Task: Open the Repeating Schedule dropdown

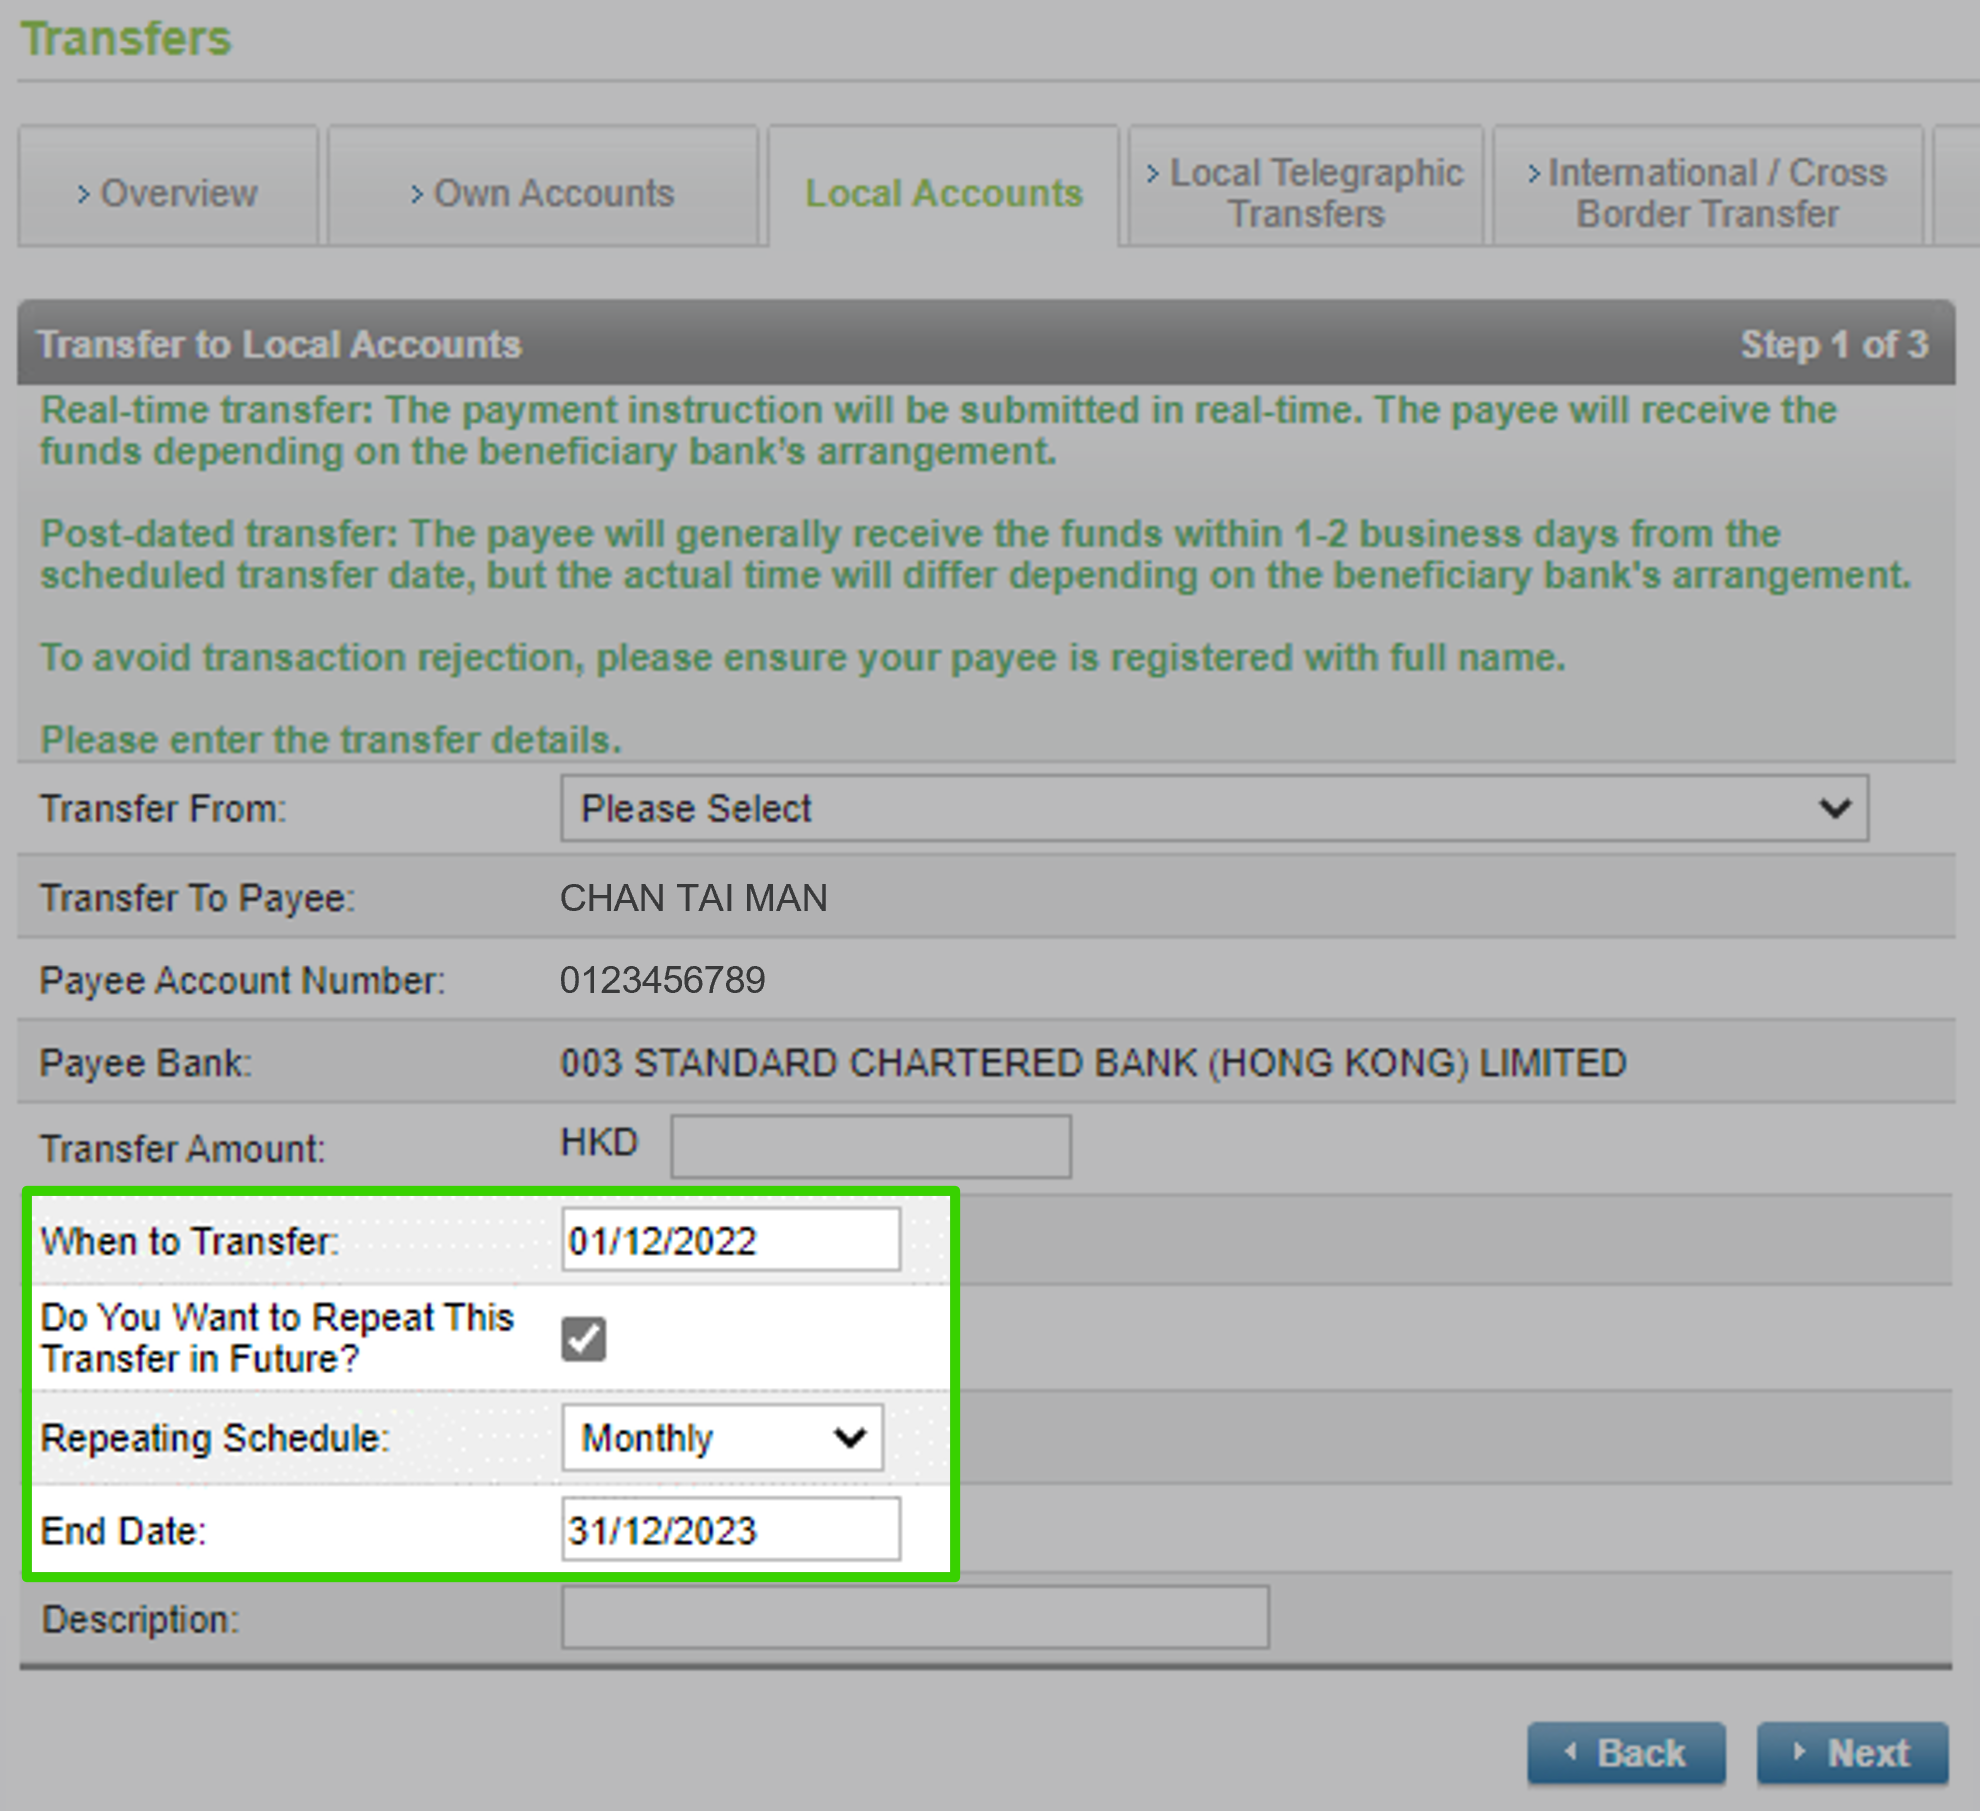Action: click(x=723, y=1438)
